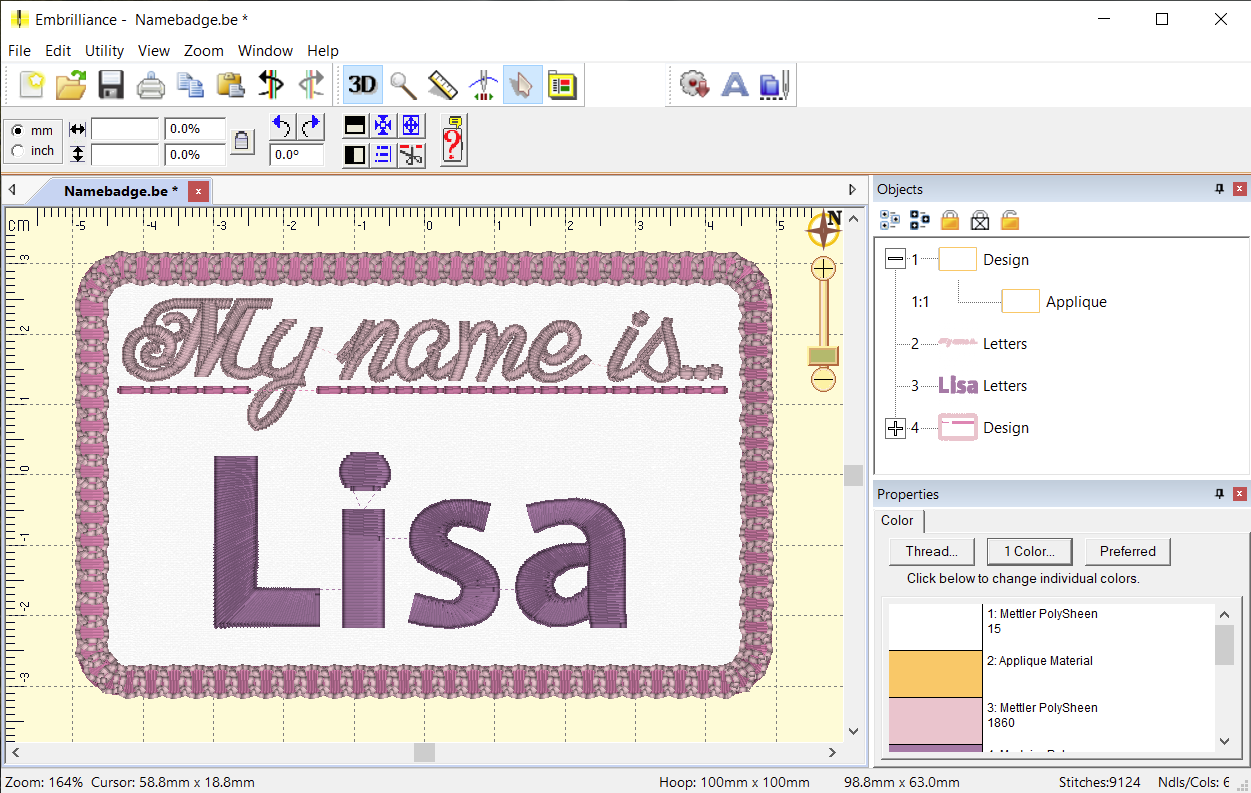
Task: Expand the fourth Design tree node
Action: [x=895, y=428]
